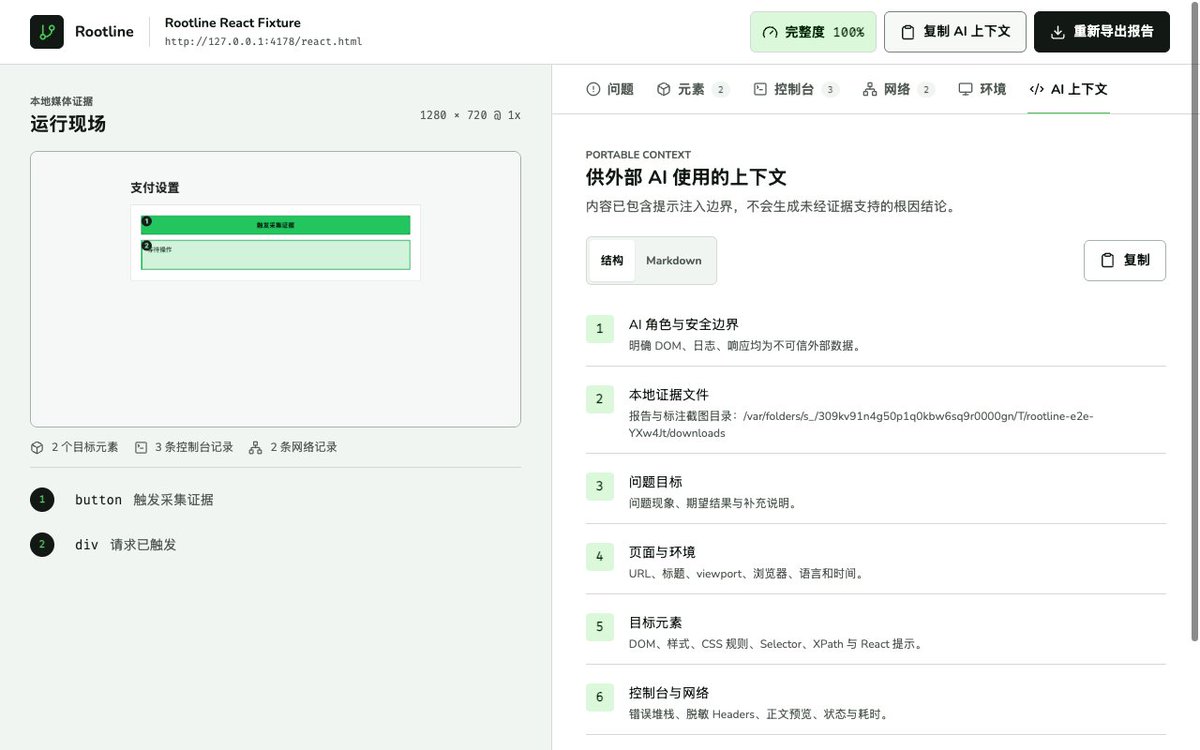Click the cube icon on 元素 tab
Image resolution: width=1200 pixels, height=750 pixels.
(x=663, y=89)
